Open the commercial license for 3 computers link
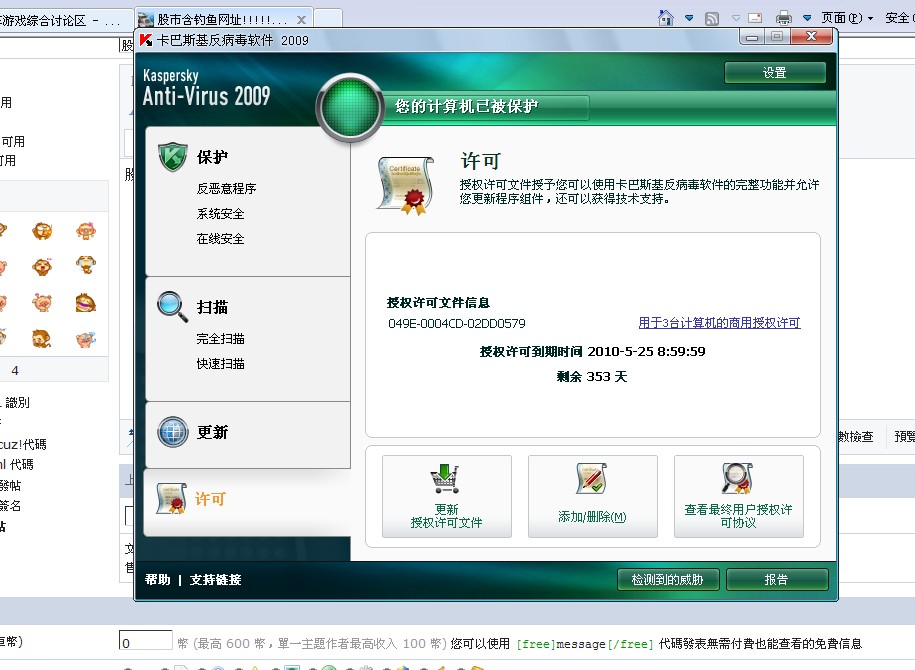The height and width of the screenshot is (670, 915). [x=719, y=323]
